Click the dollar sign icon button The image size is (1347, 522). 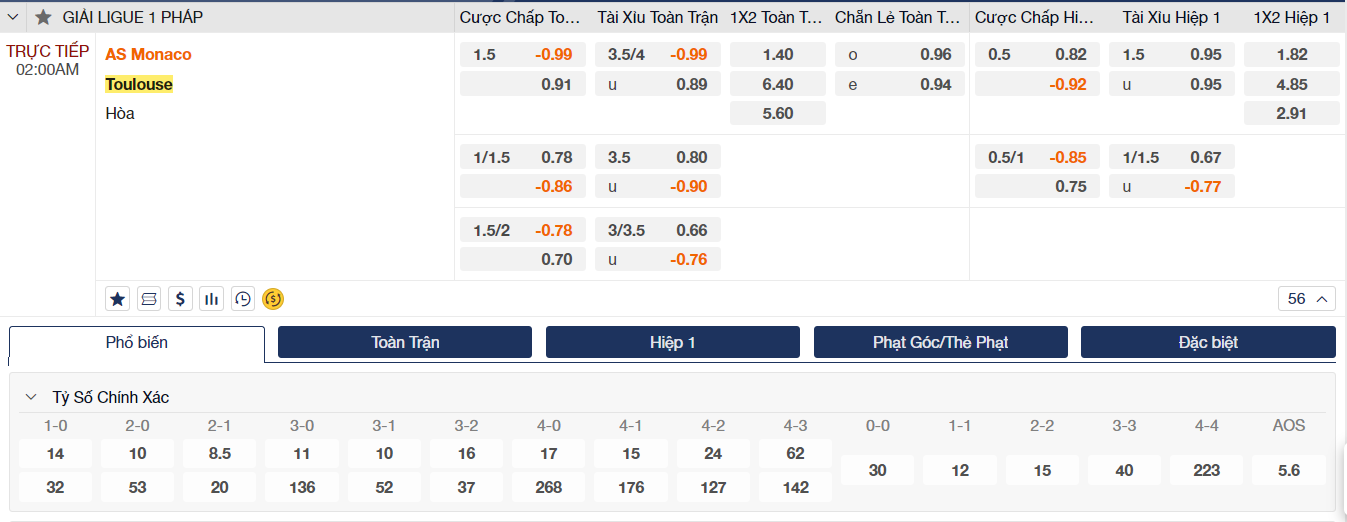(180, 298)
